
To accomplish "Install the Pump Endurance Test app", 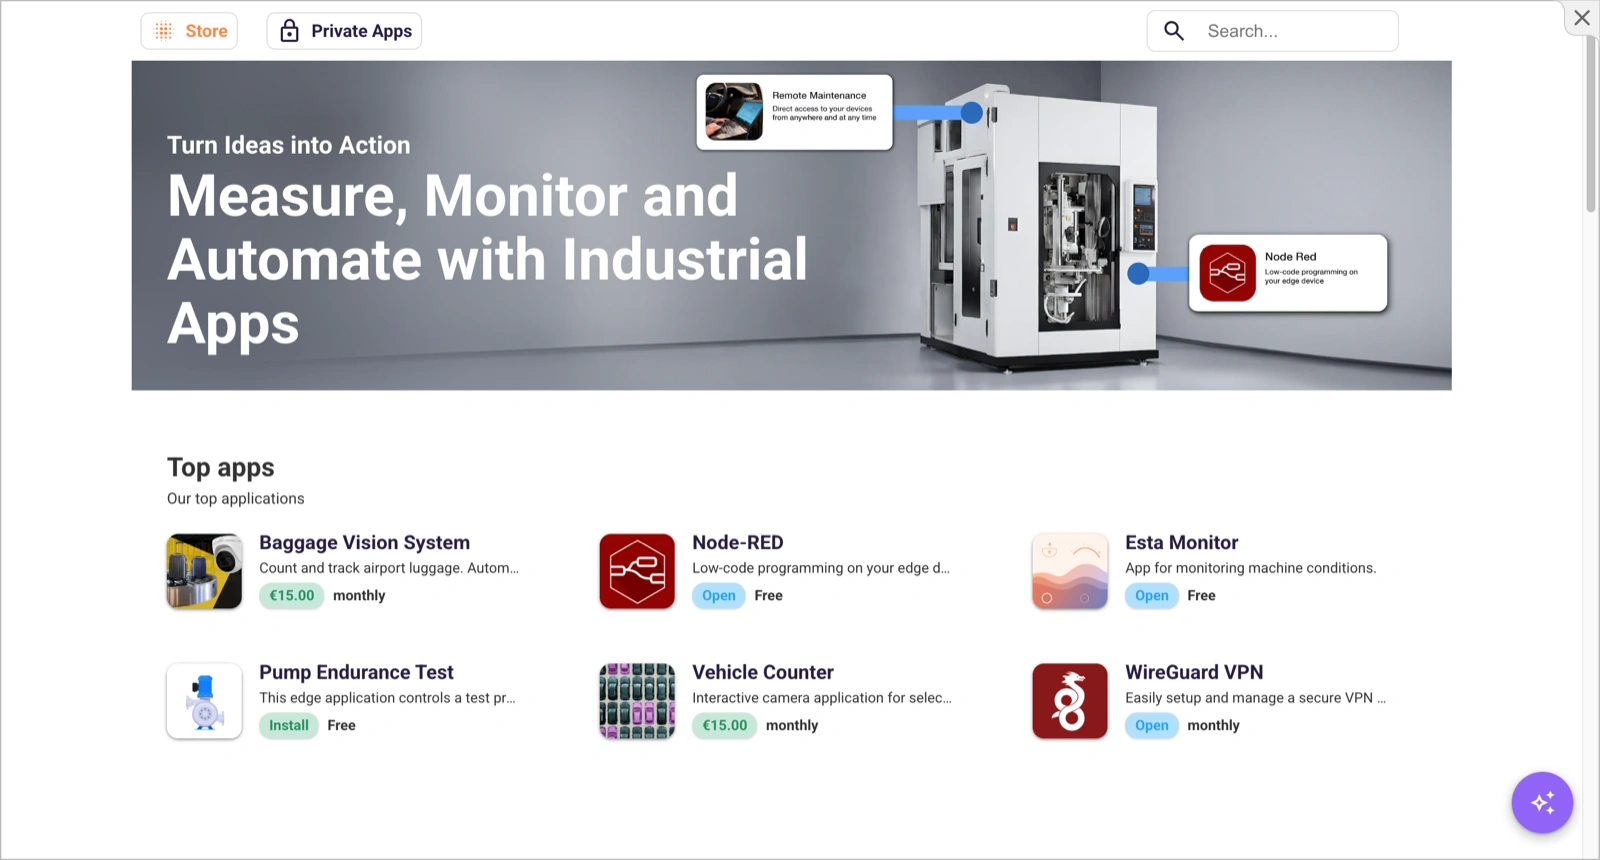I will point(288,725).
